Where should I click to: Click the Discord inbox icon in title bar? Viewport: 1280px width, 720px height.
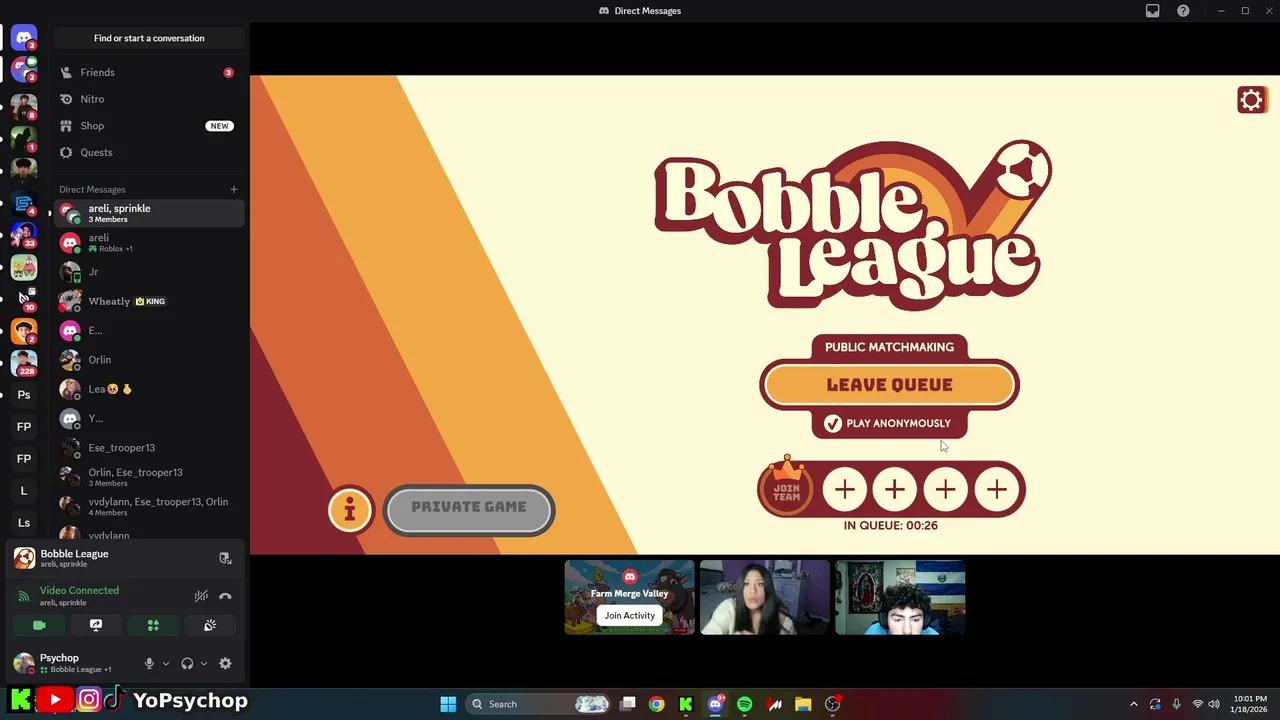(x=1152, y=11)
